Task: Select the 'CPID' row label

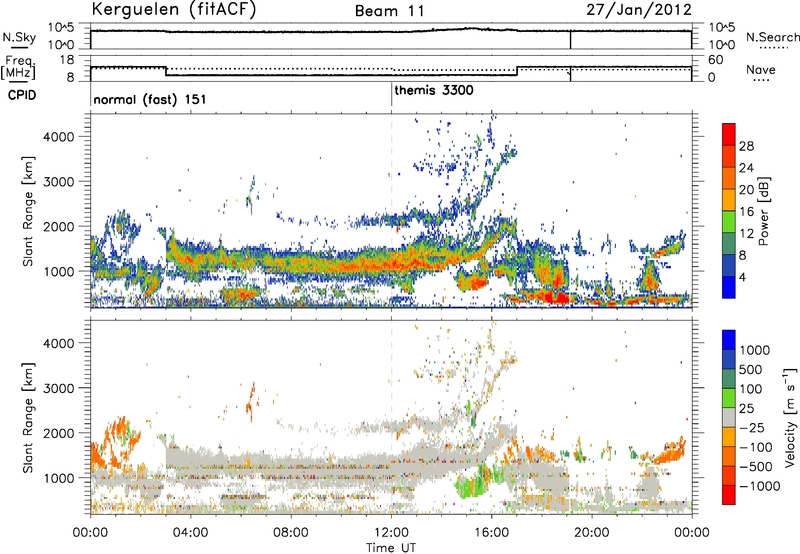Action: (x=22, y=95)
